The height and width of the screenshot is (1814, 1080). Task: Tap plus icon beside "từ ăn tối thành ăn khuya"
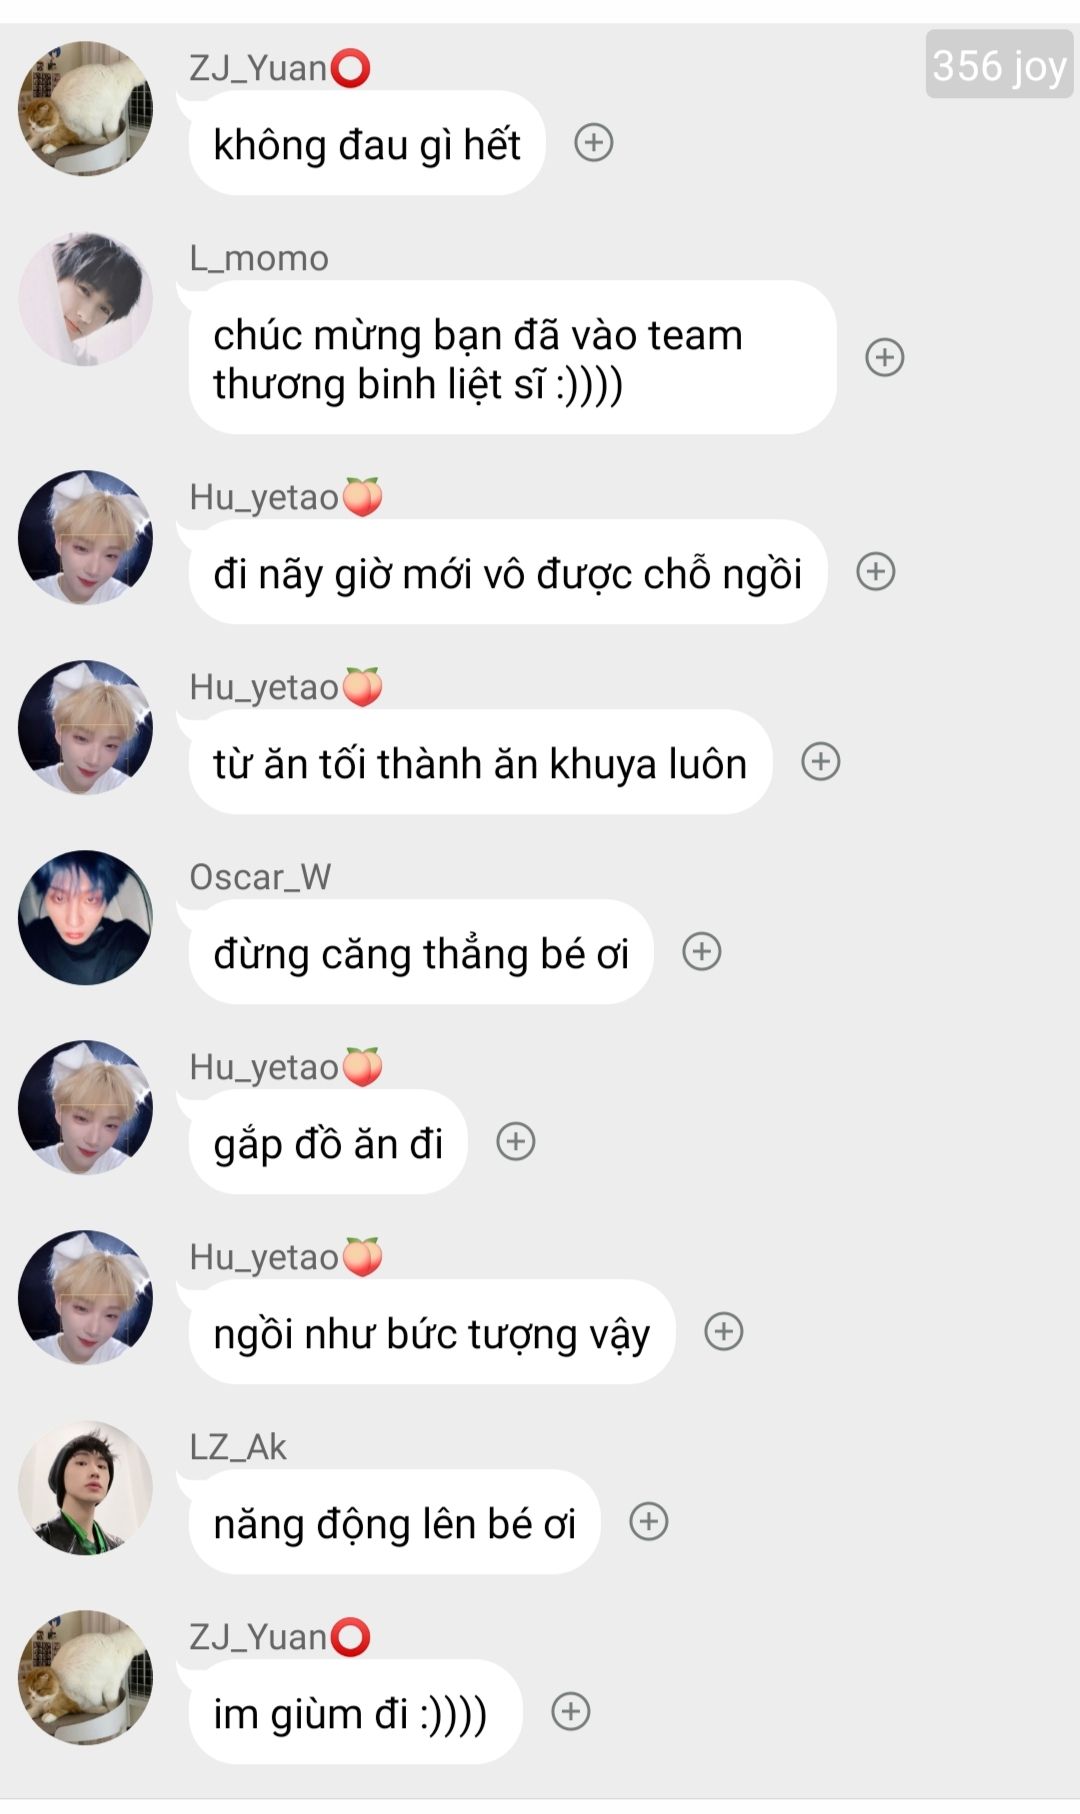(821, 762)
